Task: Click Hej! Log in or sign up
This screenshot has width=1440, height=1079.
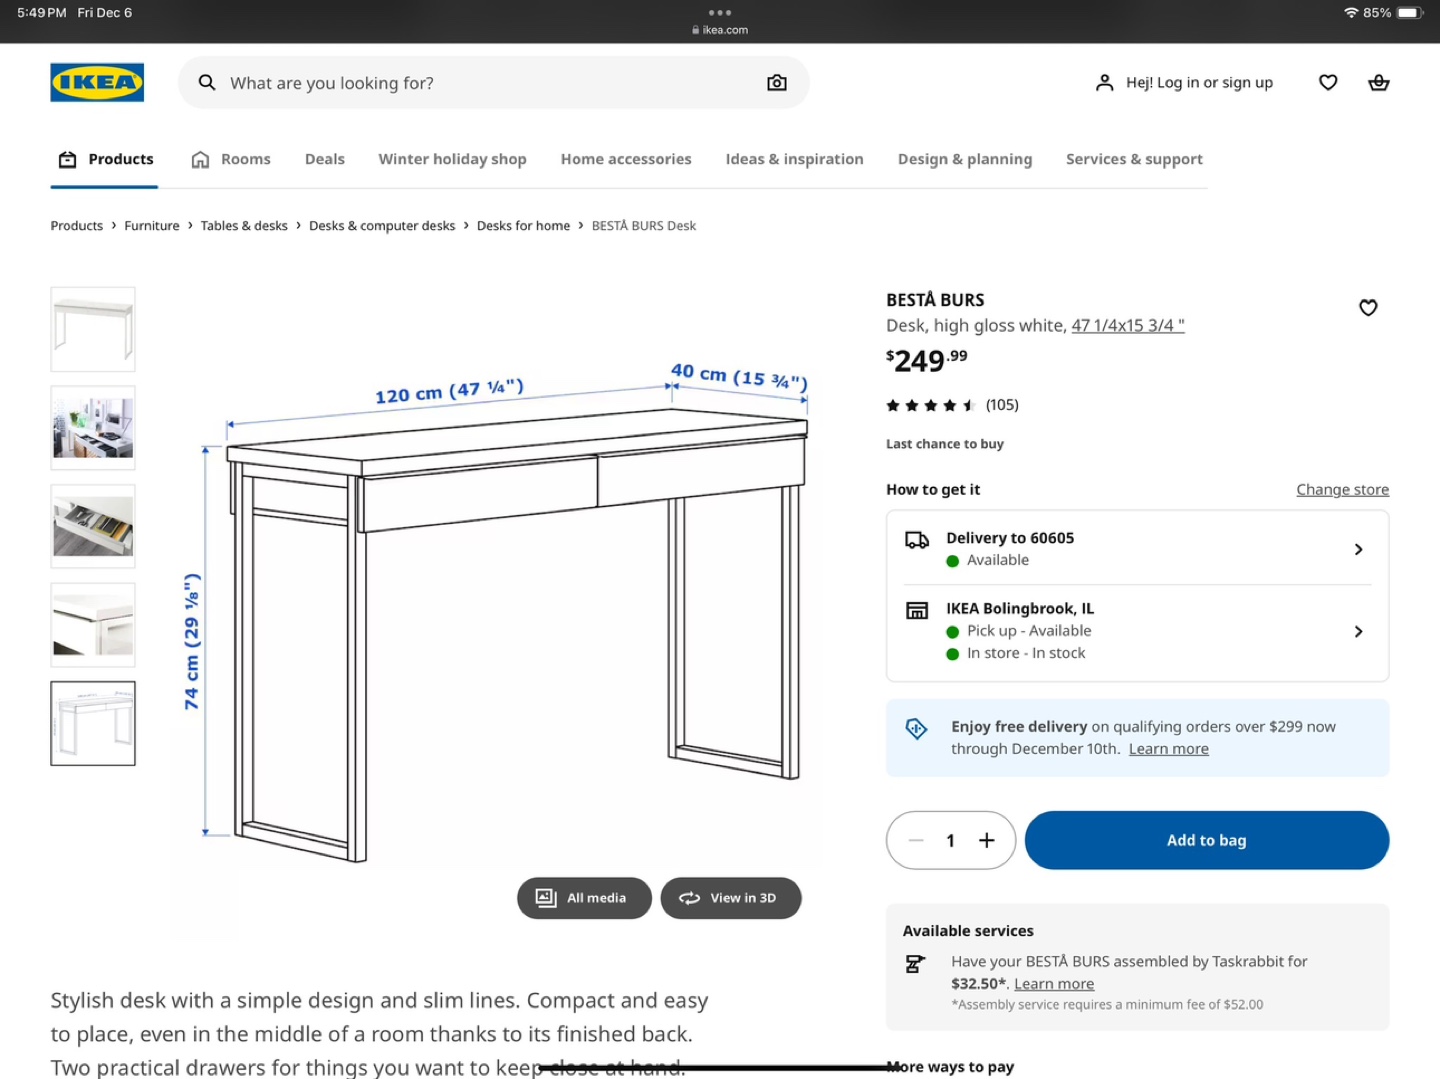Action: 1199,82
